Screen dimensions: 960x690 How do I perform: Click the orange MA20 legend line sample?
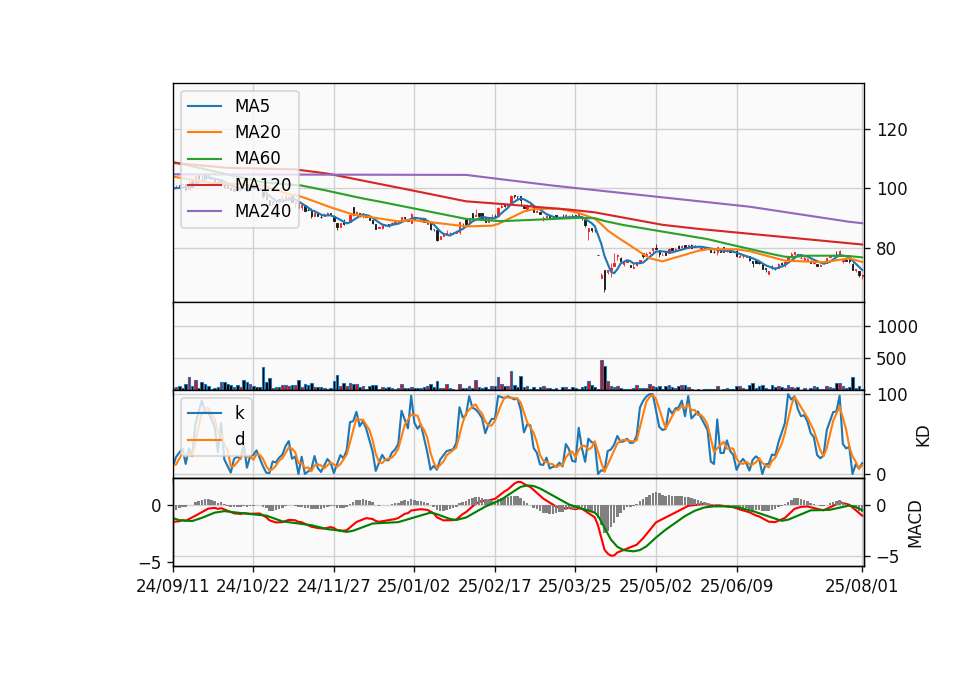[x=204, y=133]
